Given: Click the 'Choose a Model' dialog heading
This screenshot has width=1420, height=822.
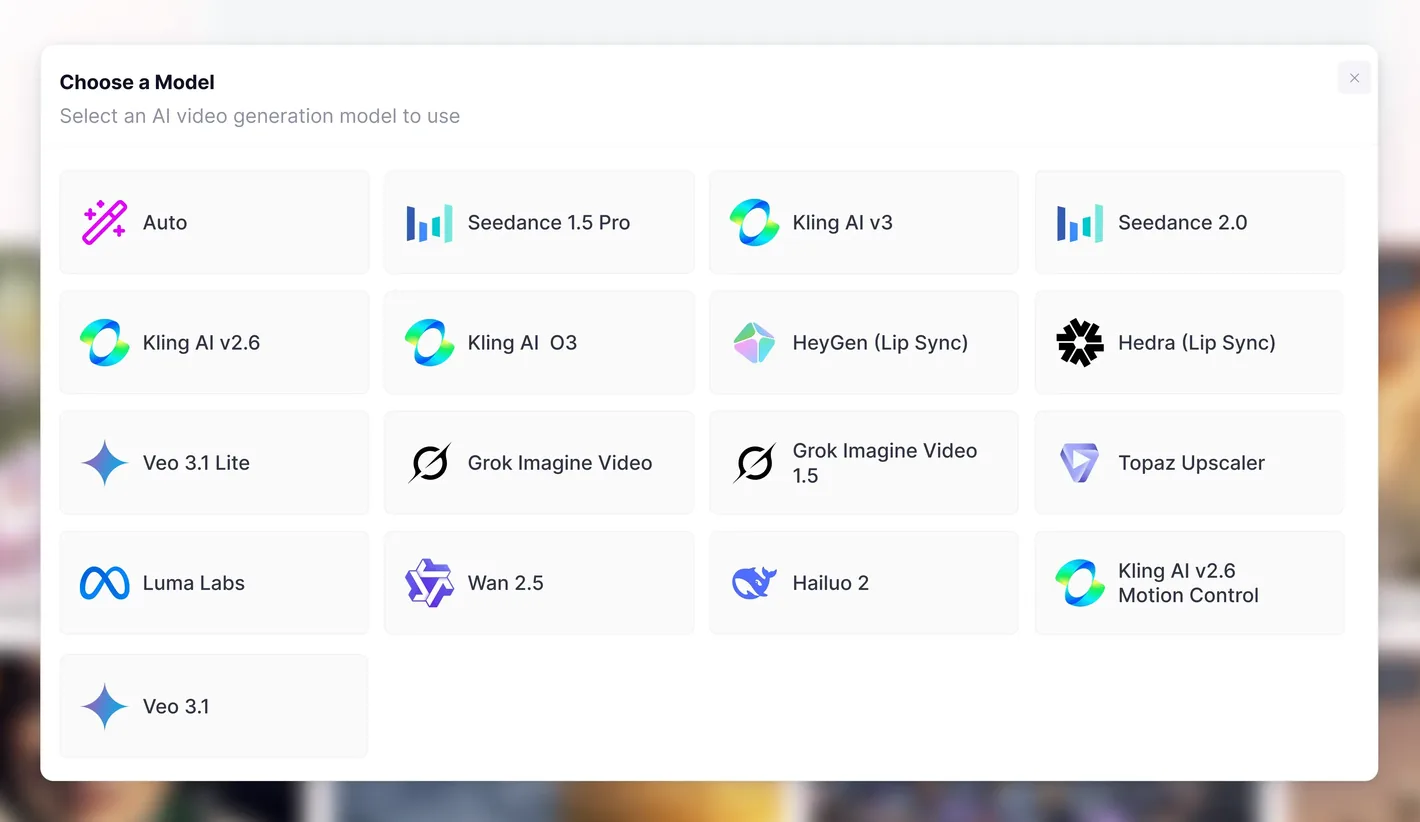Looking at the screenshot, I should (137, 82).
